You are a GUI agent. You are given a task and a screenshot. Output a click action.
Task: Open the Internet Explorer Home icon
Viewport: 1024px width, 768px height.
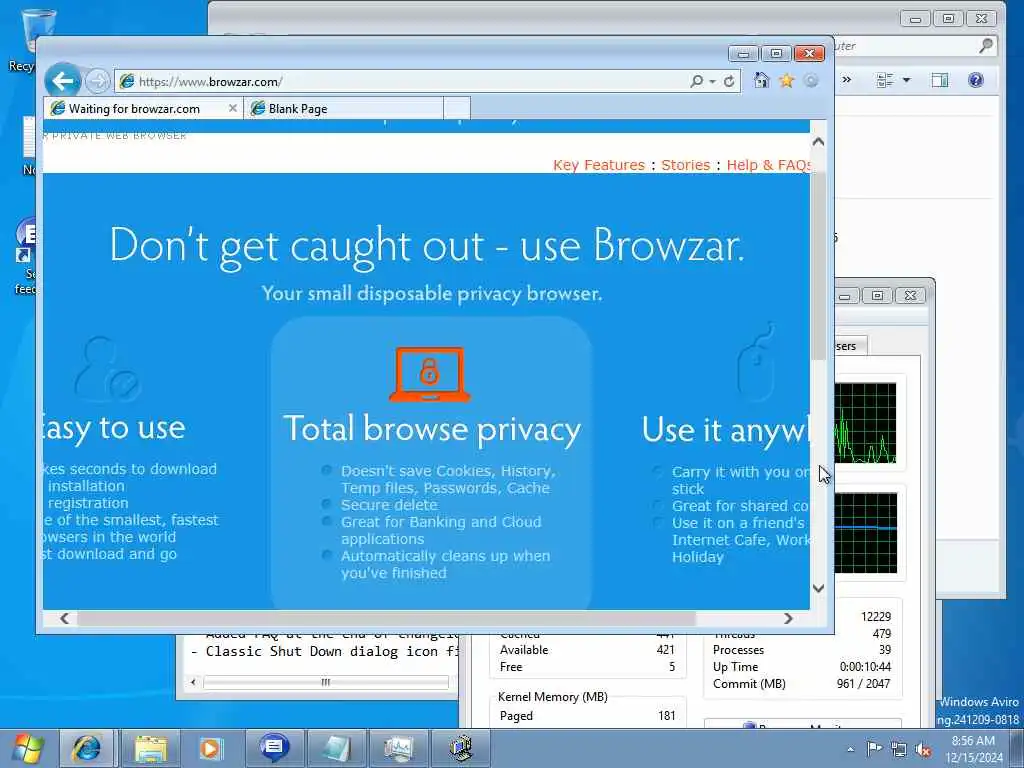click(761, 80)
